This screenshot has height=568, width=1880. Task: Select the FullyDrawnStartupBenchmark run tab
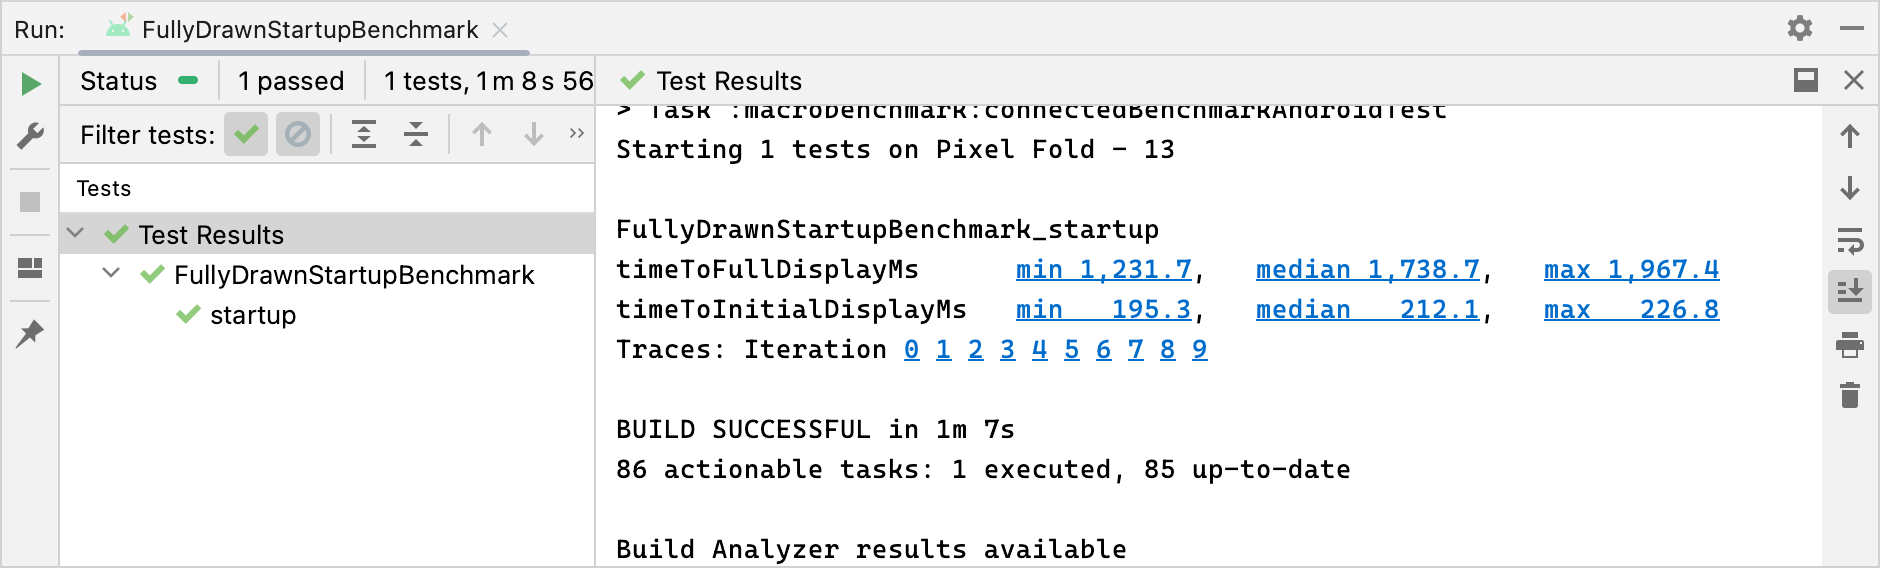tap(309, 30)
